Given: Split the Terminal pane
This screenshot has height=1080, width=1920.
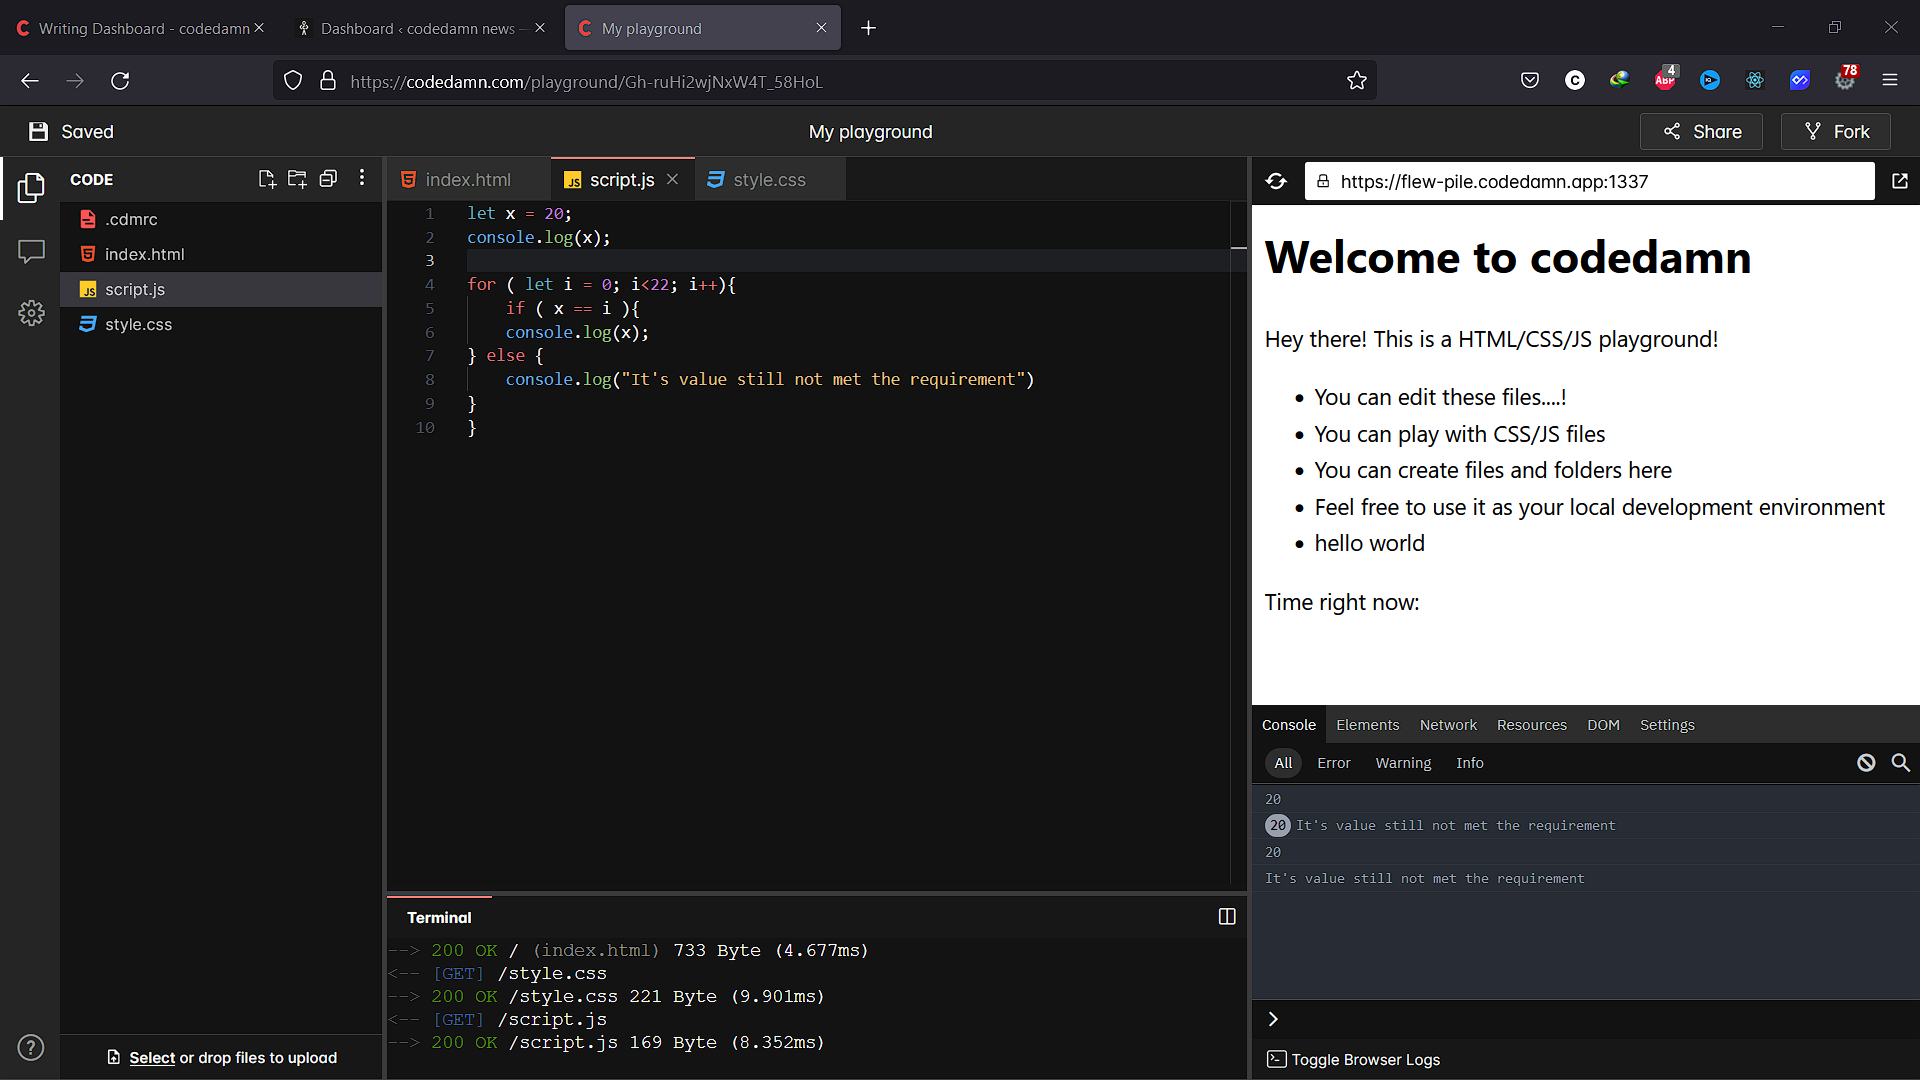Looking at the screenshot, I should [1227, 916].
